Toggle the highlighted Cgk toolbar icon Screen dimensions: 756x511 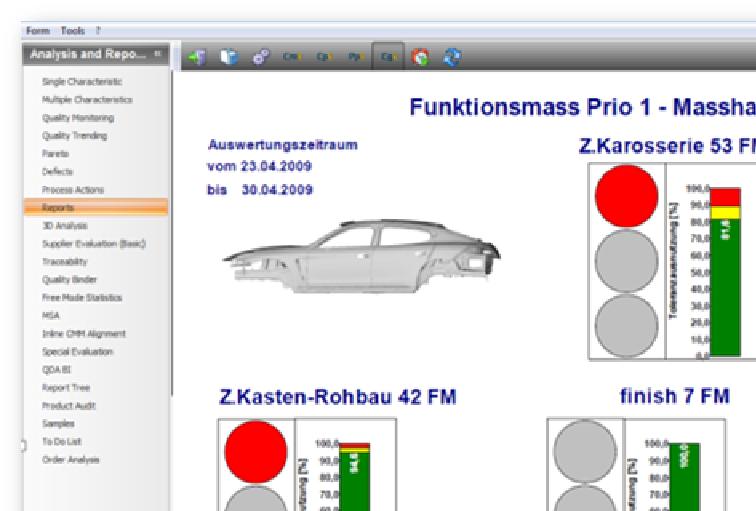pyautogui.click(x=388, y=56)
